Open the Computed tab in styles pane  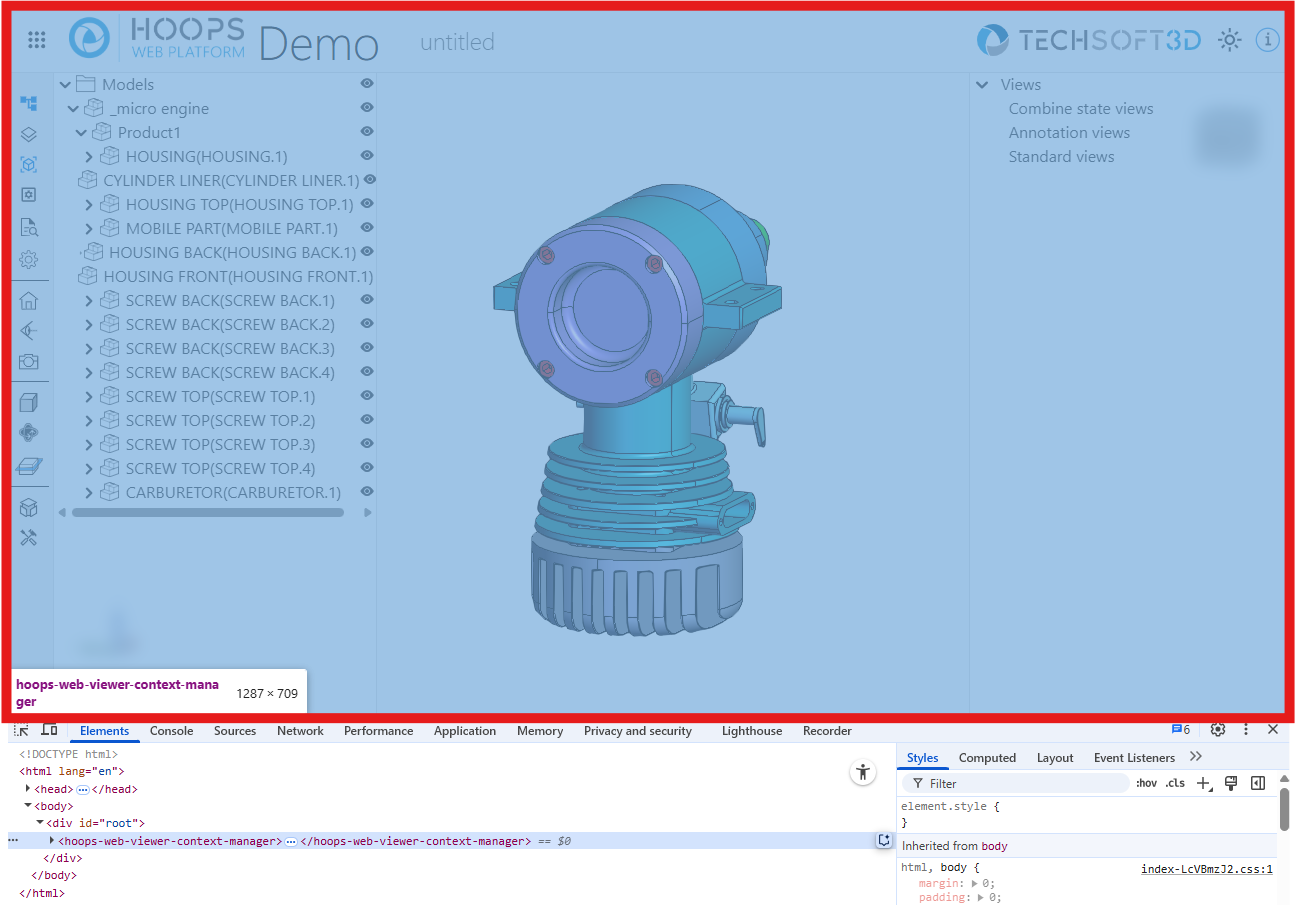[x=986, y=758]
